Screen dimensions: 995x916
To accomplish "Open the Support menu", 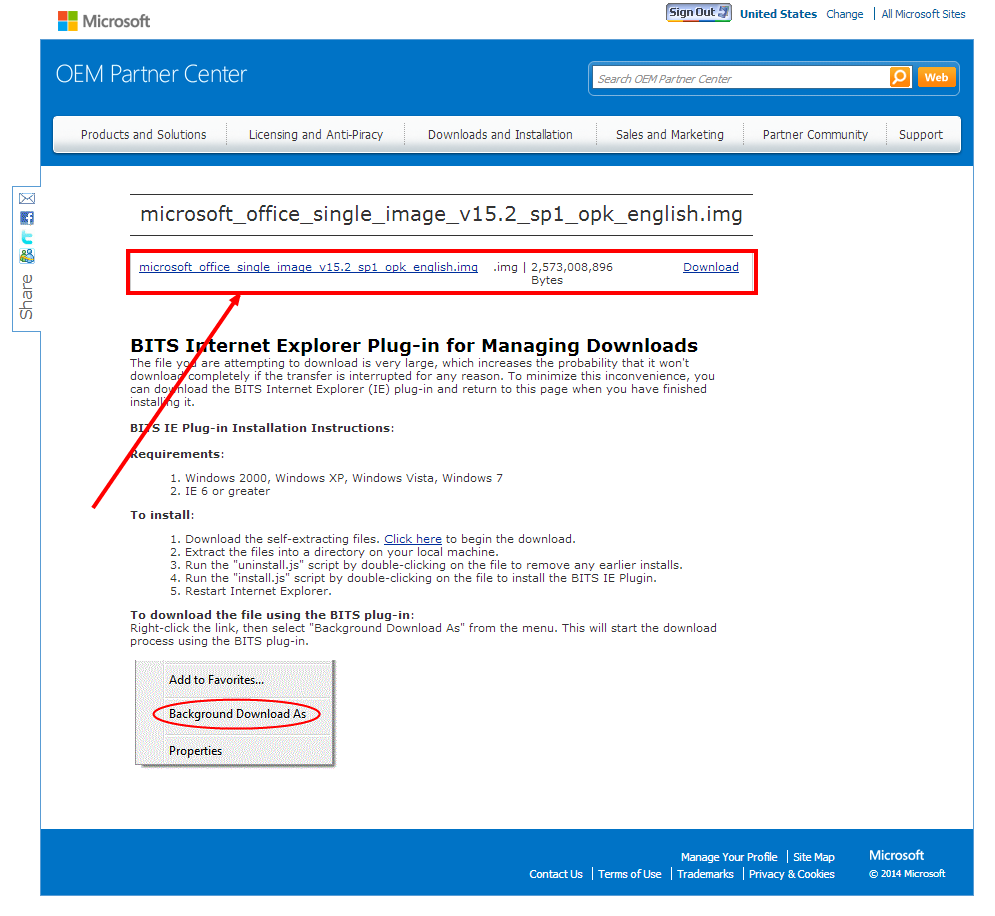I will (x=921, y=134).
